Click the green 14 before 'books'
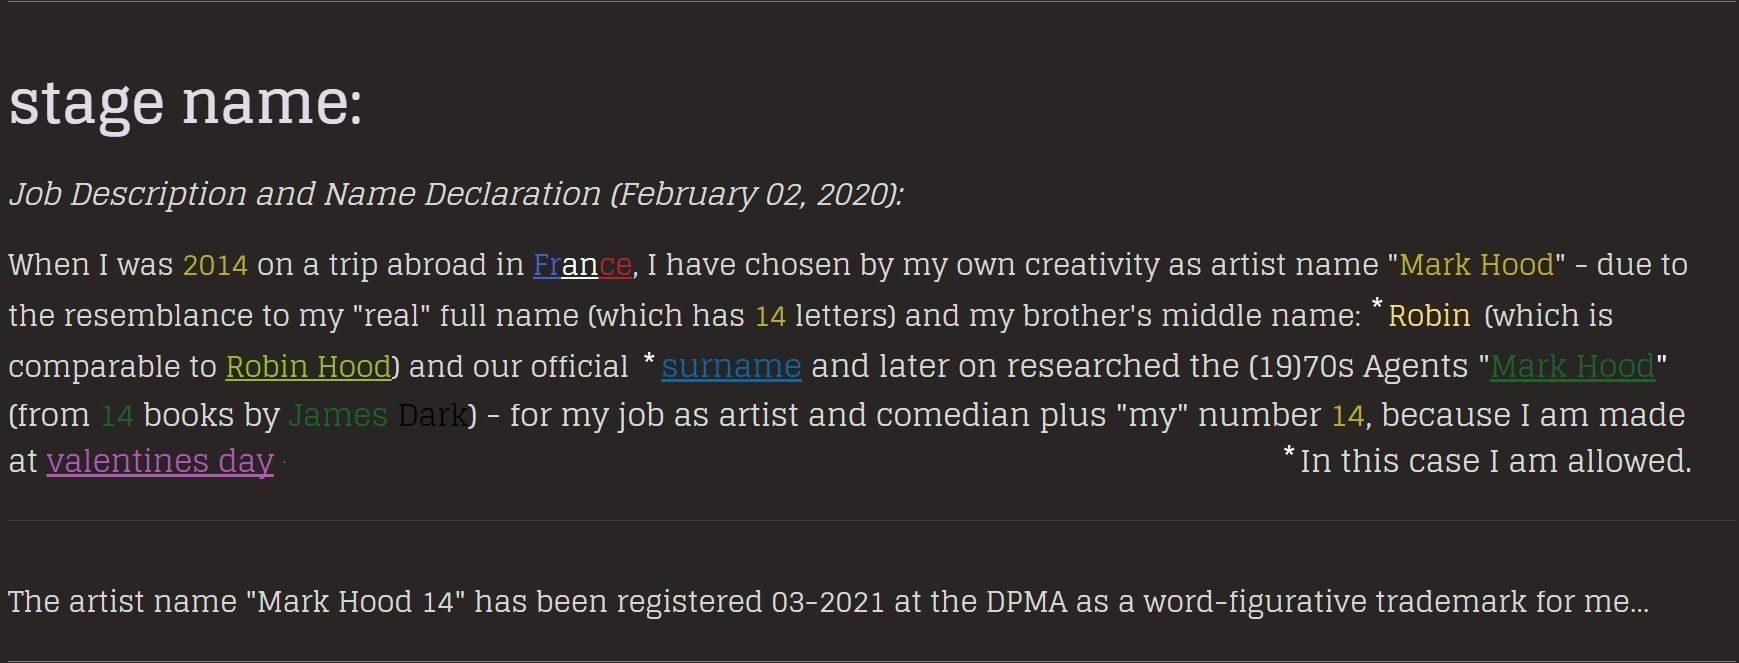The height and width of the screenshot is (663, 1739). [117, 415]
